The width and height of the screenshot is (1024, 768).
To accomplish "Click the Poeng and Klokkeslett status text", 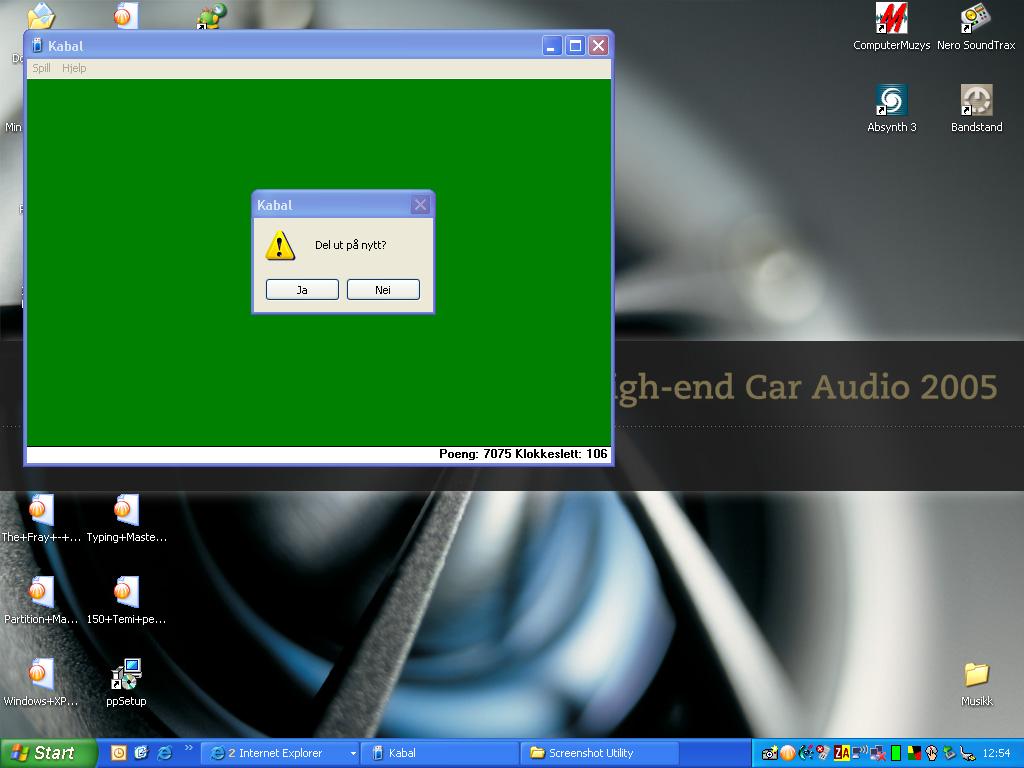I will point(523,454).
